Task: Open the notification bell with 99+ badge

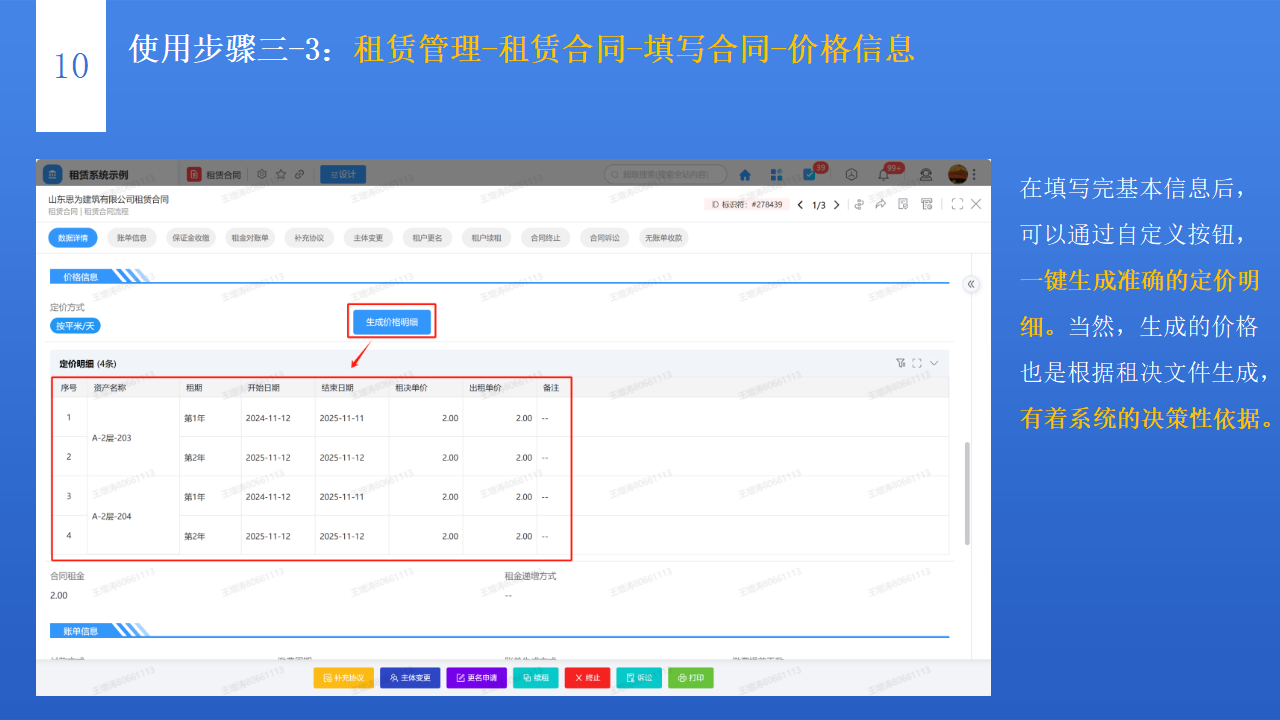Action: tap(884, 174)
